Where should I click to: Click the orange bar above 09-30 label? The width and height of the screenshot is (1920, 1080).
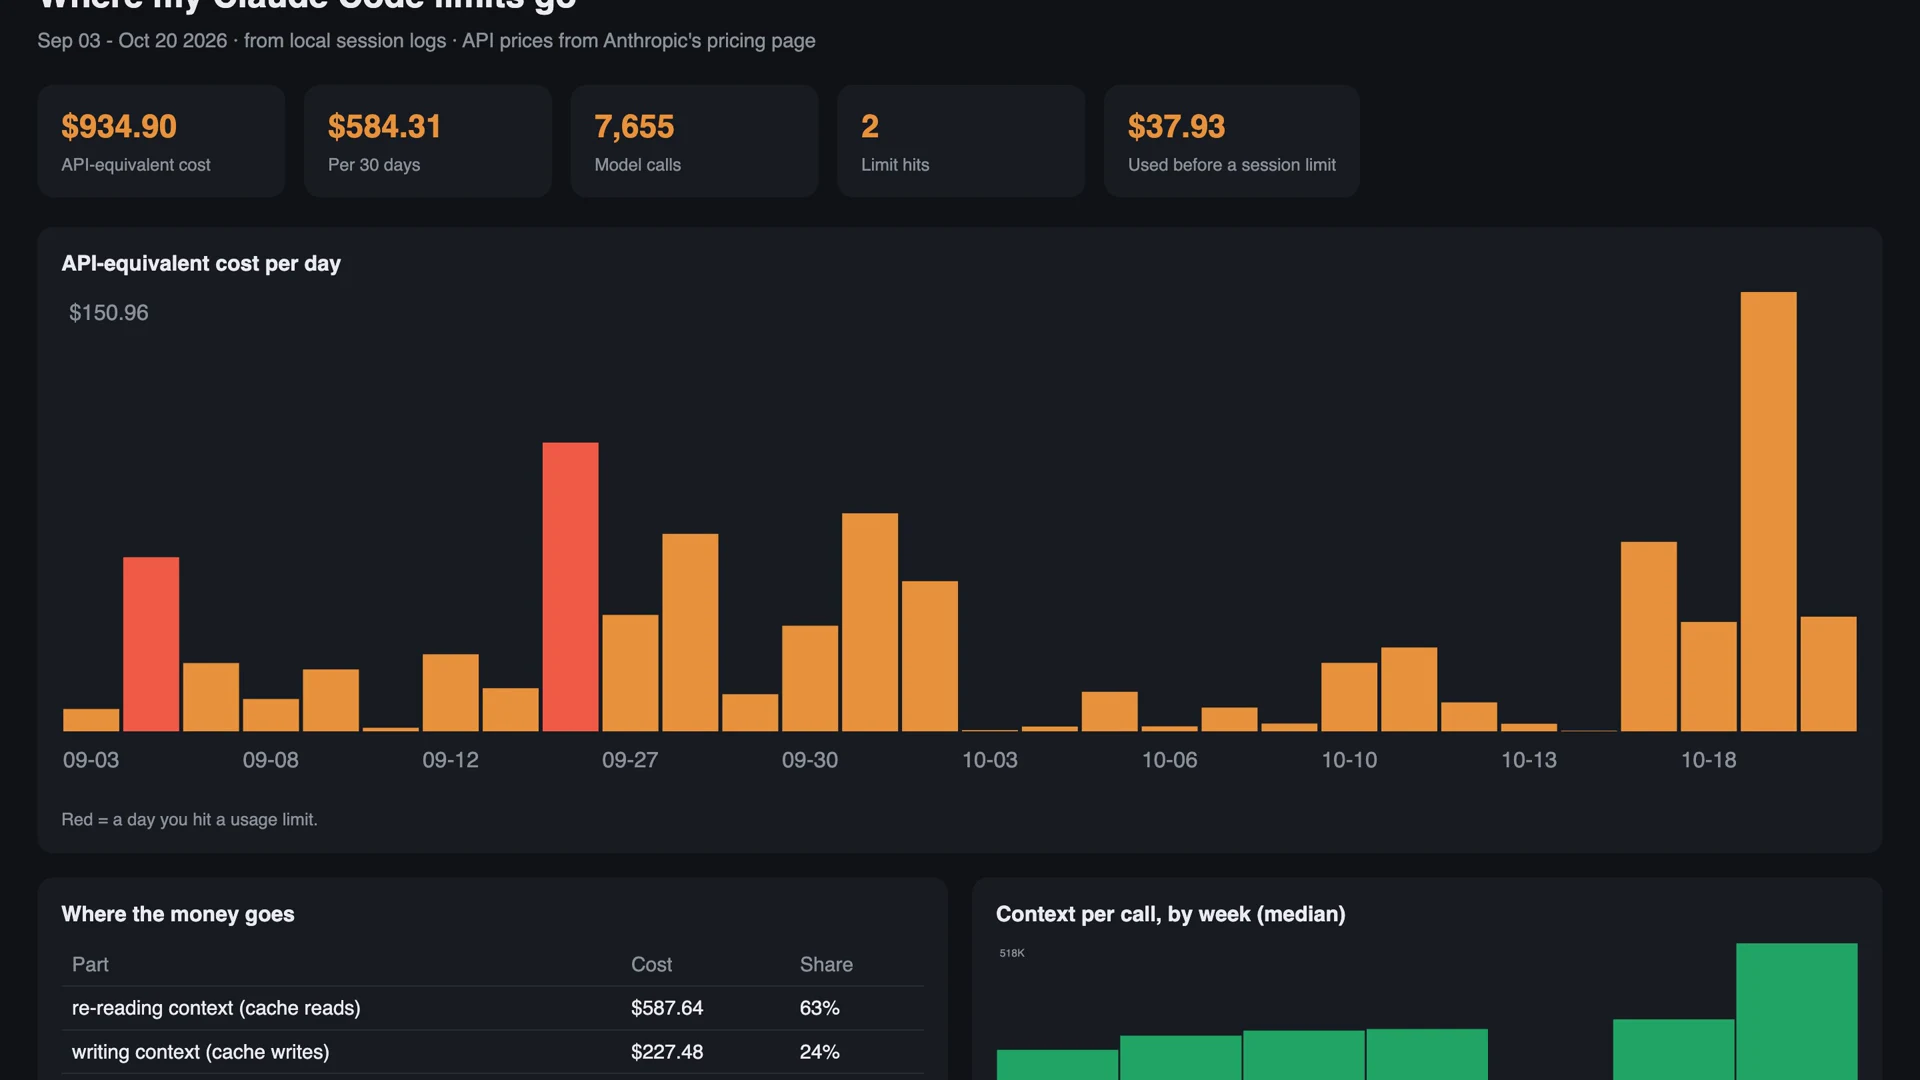click(x=810, y=678)
